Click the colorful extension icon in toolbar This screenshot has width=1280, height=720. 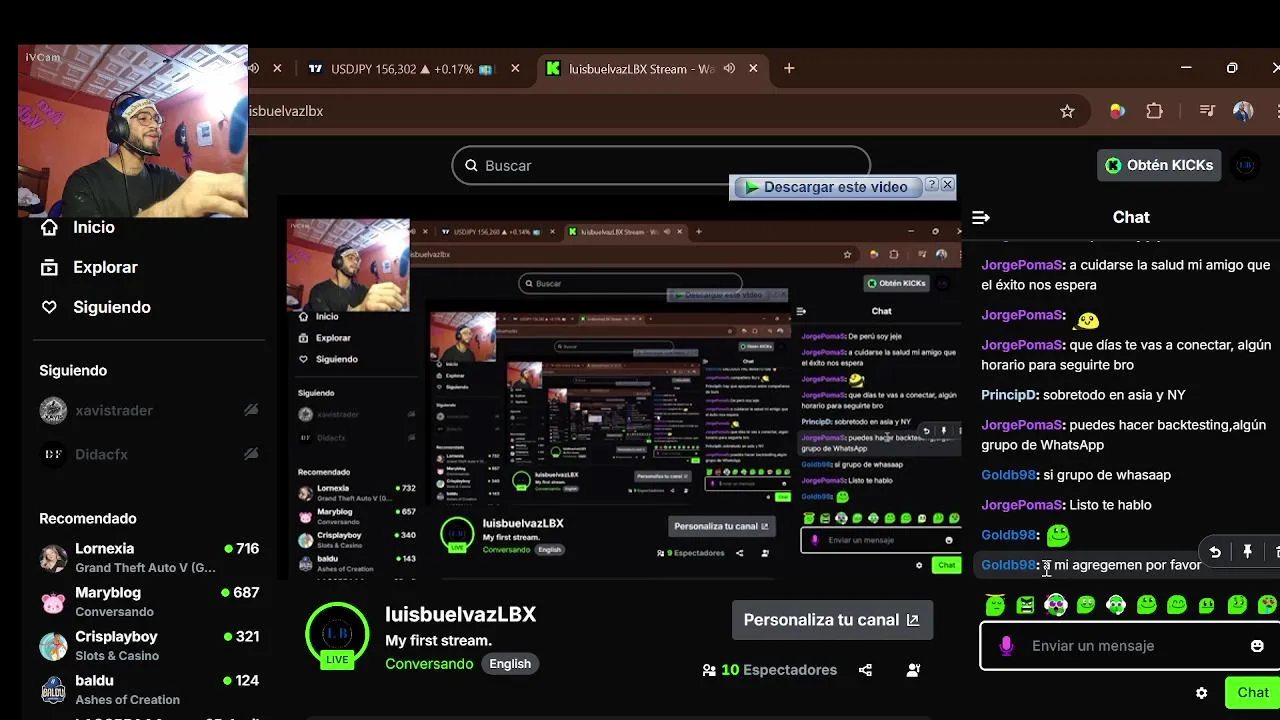pos(1117,111)
